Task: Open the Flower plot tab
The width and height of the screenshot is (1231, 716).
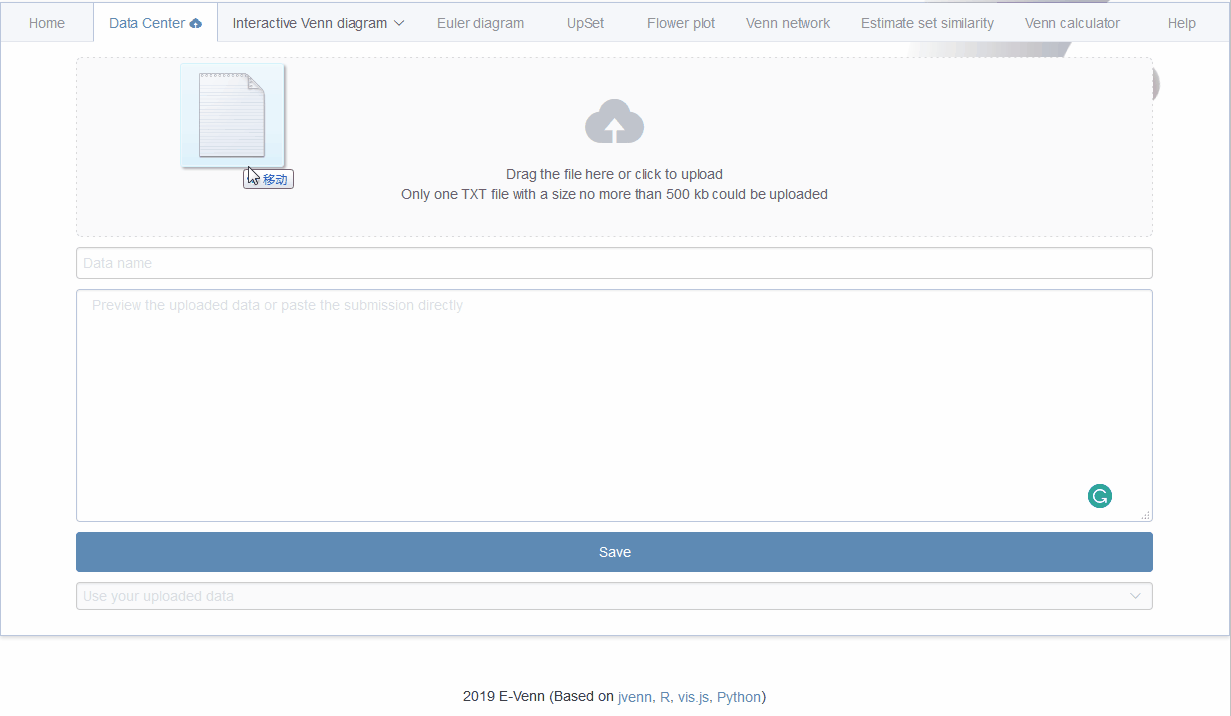Action: pyautogui.click(x=681, y=23)
